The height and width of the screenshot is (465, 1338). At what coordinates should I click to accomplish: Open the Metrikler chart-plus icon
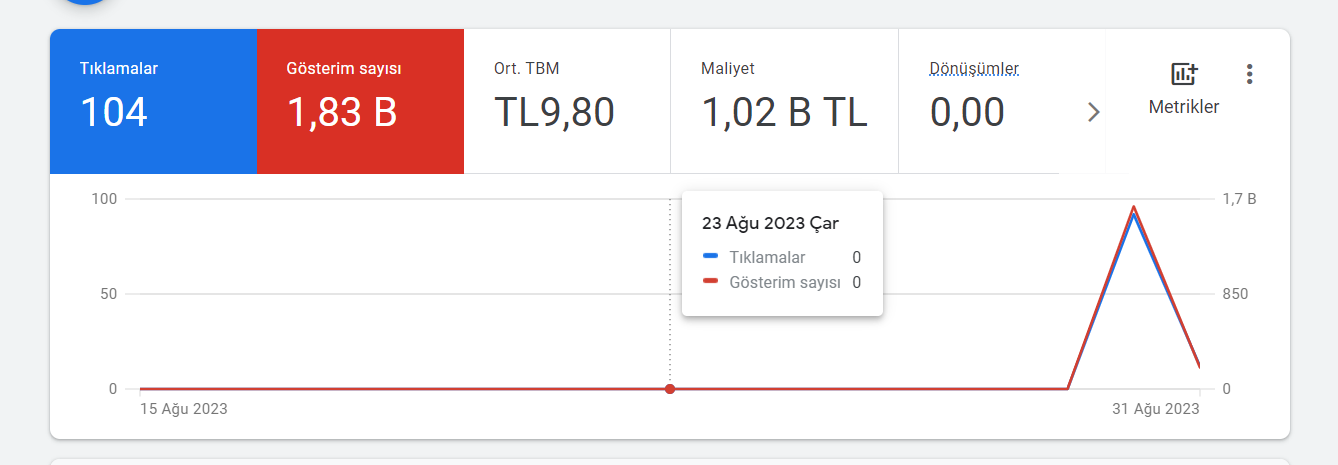[1184, 74]
